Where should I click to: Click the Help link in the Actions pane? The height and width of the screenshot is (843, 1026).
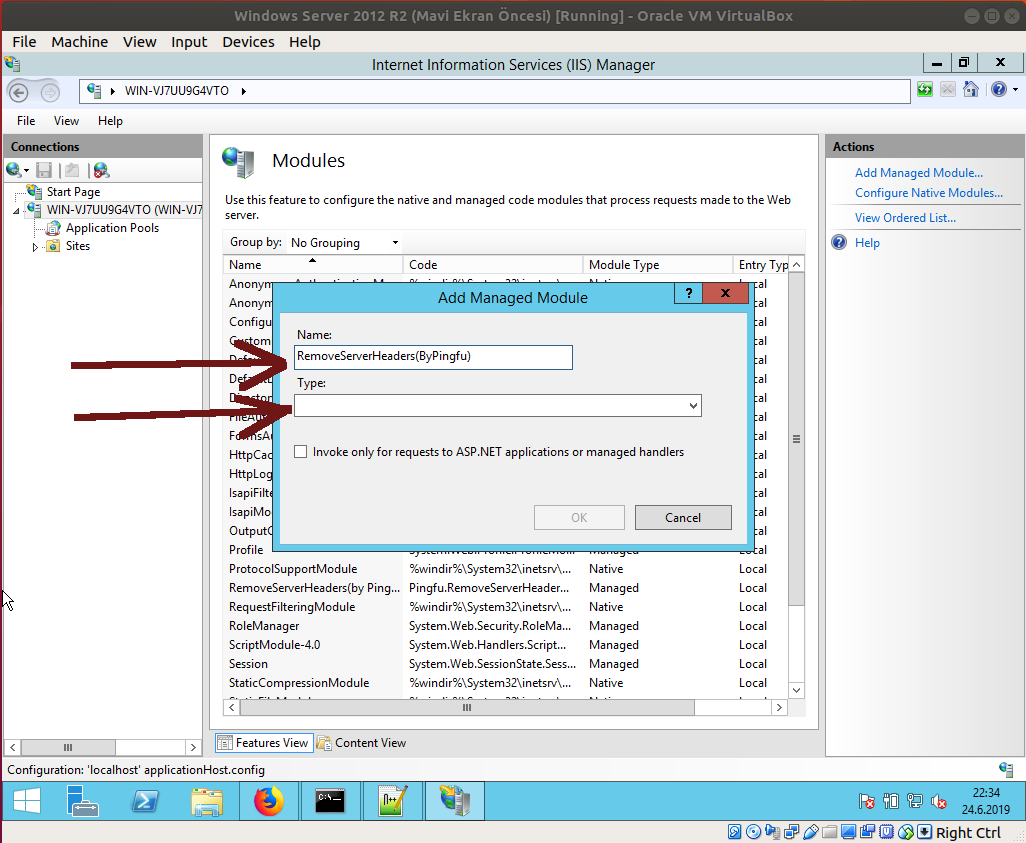[x=867, y=243]
